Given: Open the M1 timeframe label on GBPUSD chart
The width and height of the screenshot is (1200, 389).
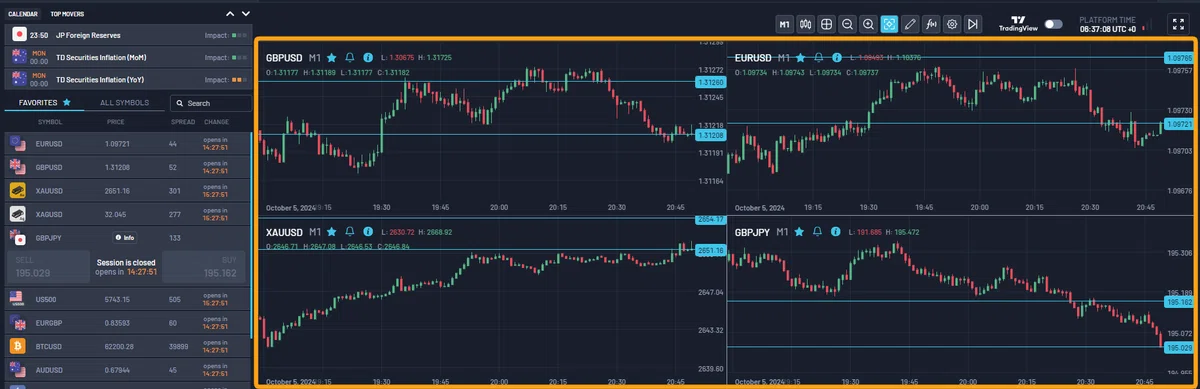Looking at the screenshot, I should [315, 58].
